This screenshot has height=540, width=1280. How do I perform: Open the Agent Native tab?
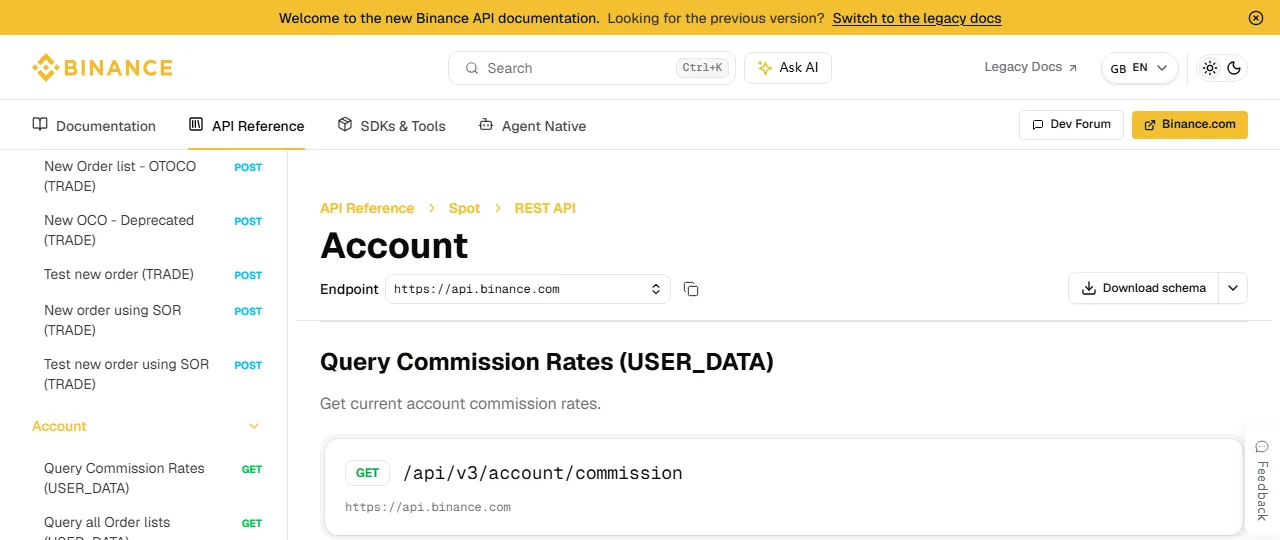click(x=532, y=125)
